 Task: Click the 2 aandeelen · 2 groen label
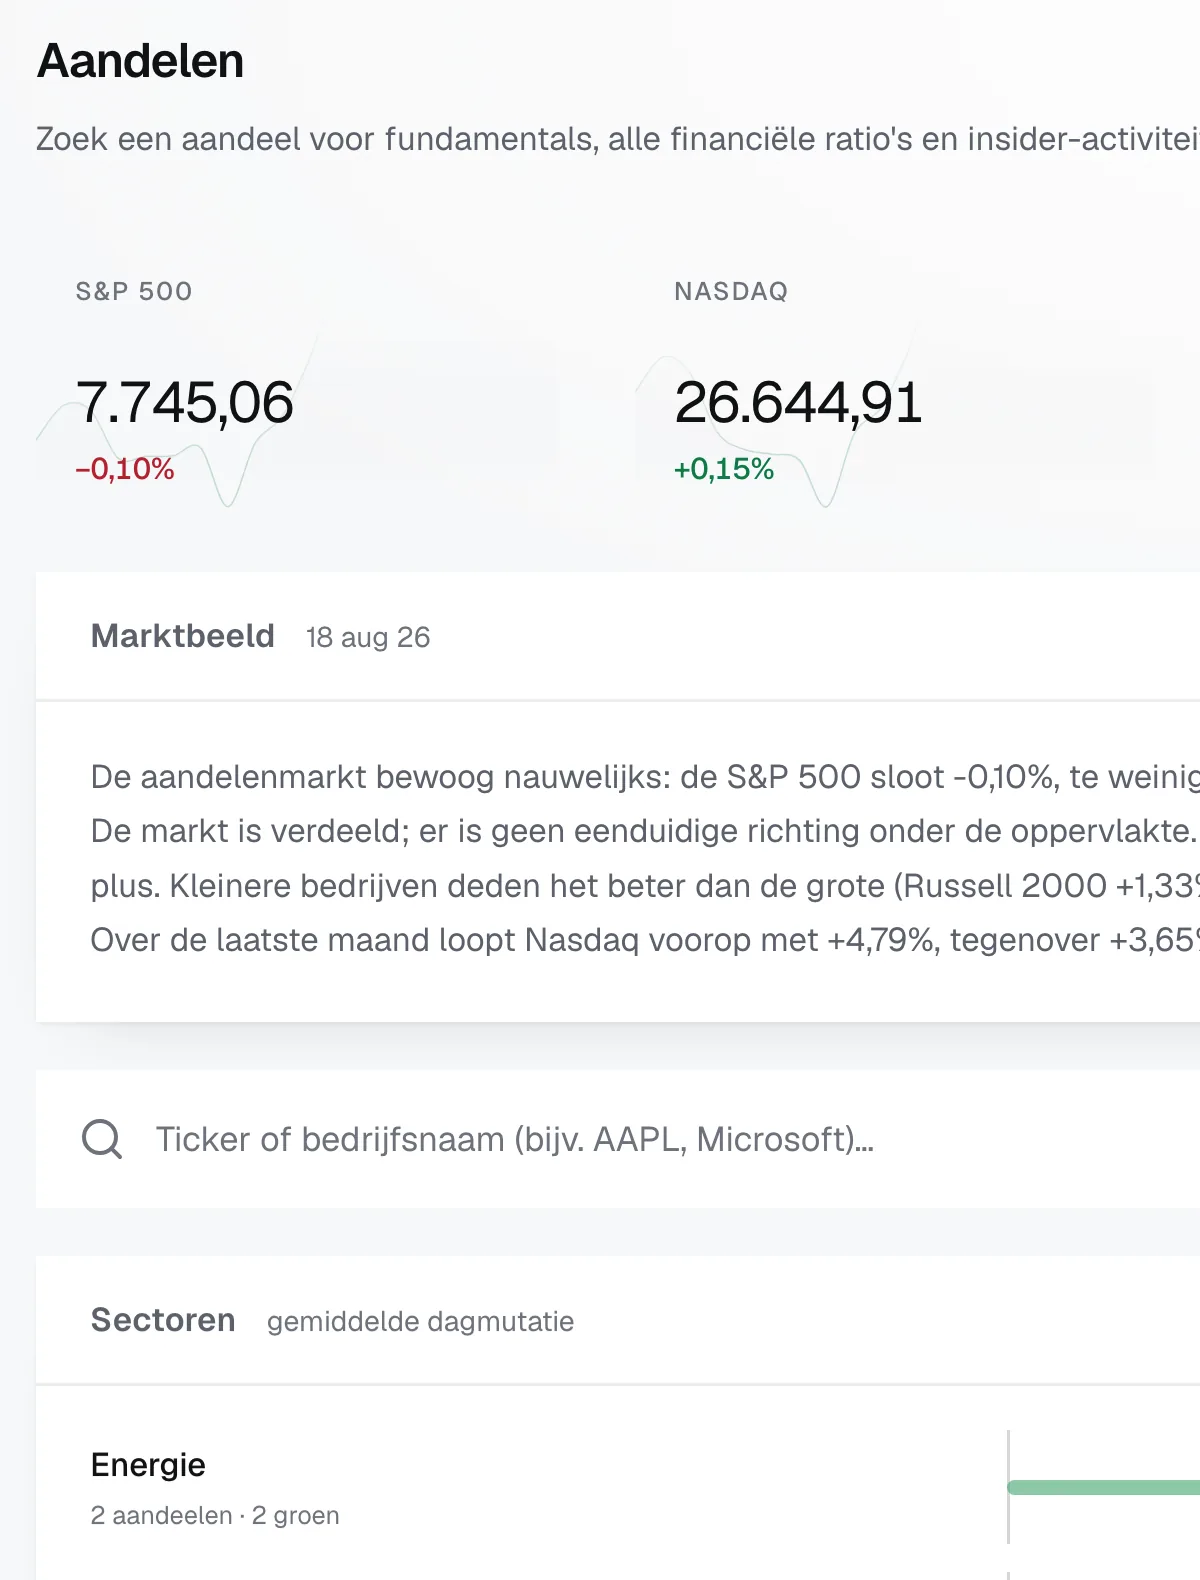coord(215,1516)
